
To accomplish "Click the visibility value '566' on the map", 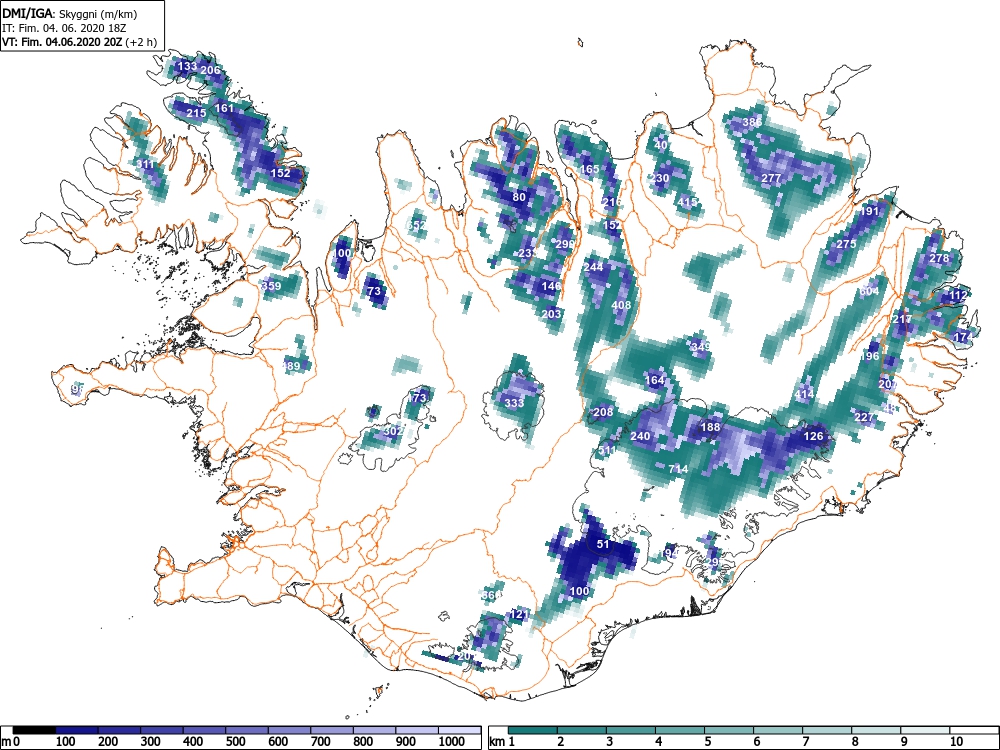I will coord(492,595).
